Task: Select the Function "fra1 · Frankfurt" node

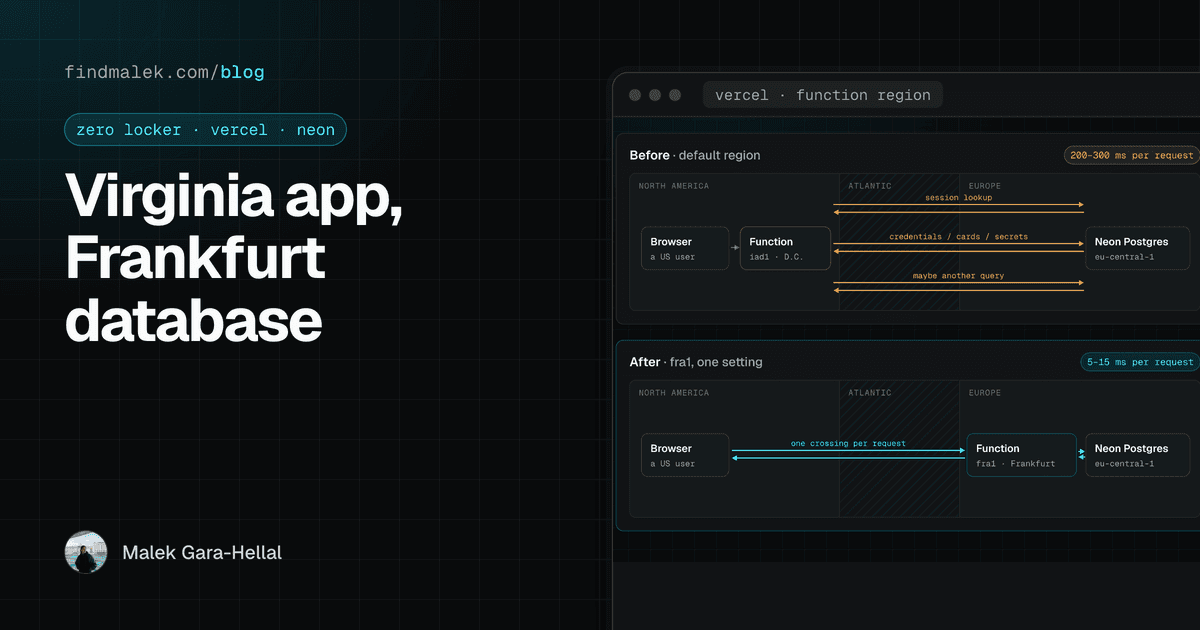Action: point(1021,455)
